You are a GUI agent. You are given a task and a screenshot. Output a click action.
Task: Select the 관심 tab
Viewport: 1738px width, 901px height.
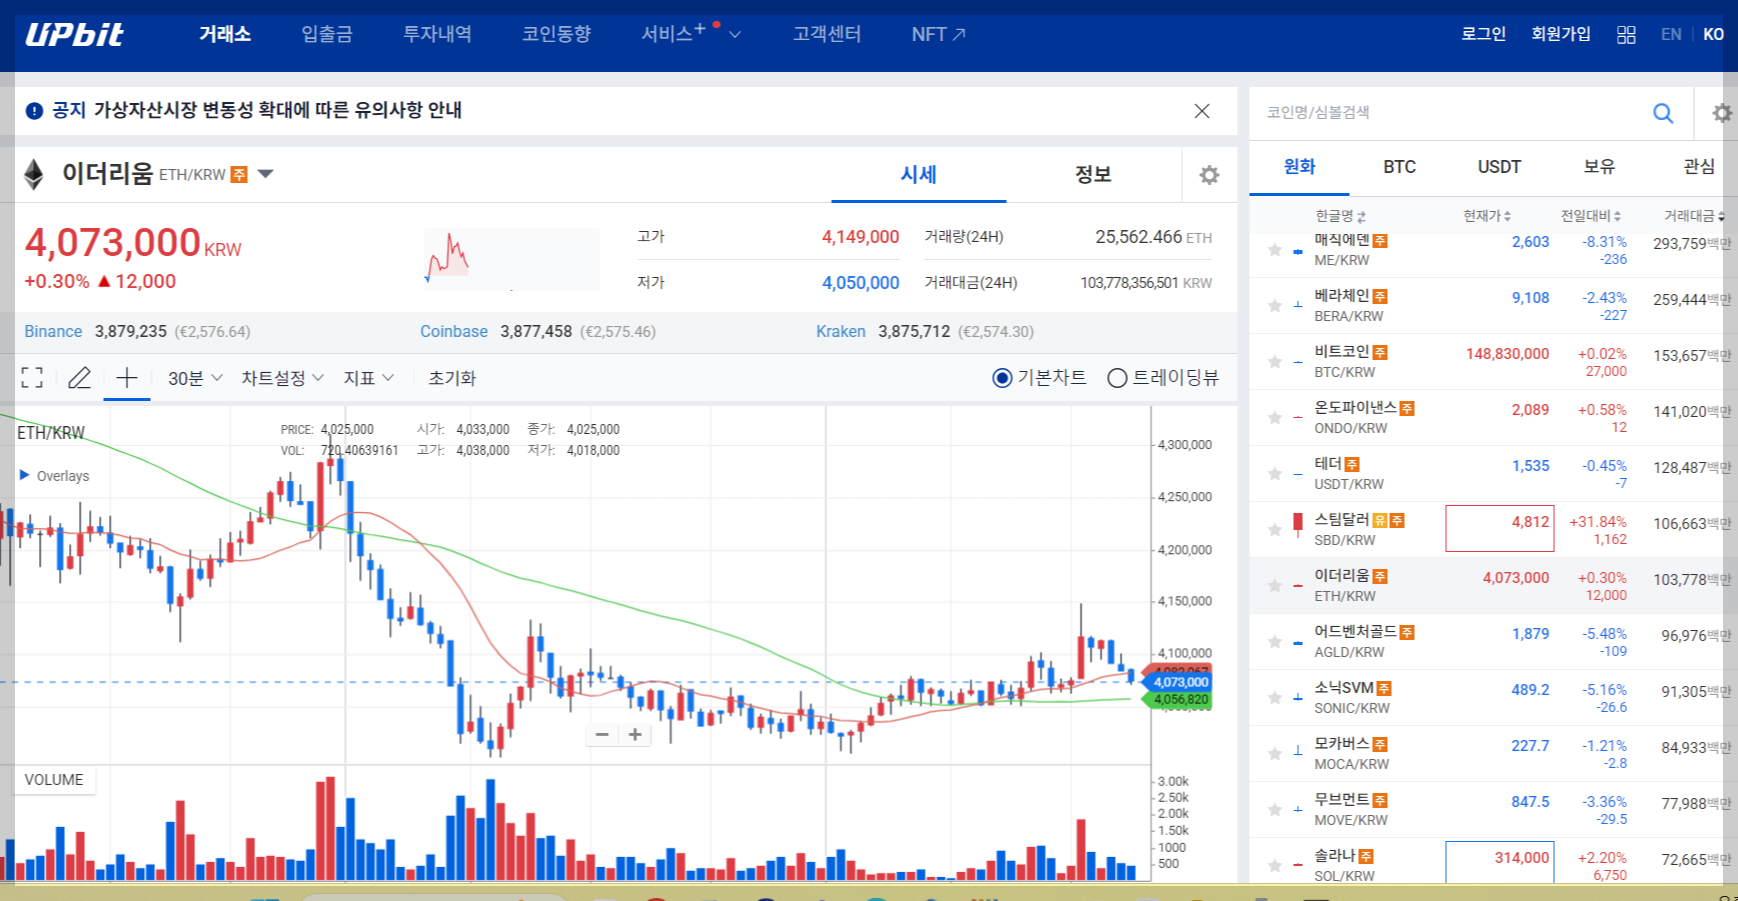click(1699, 167)
